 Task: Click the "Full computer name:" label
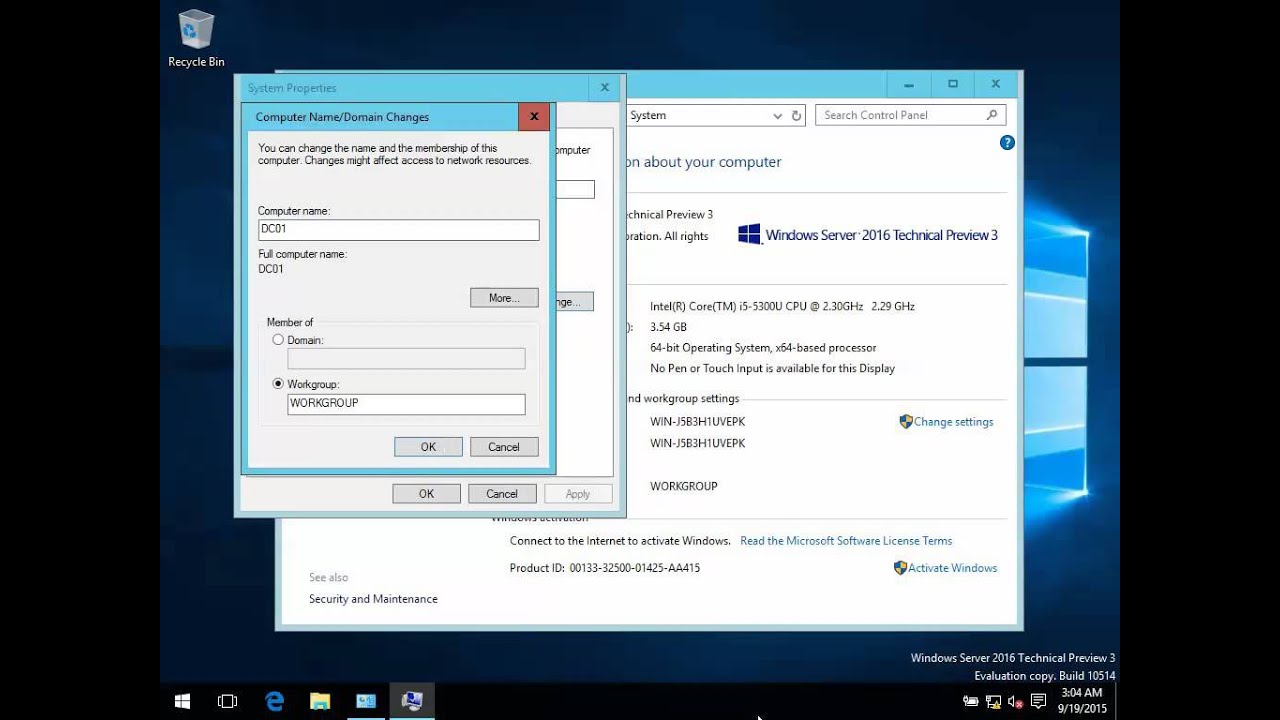(302, 255)
